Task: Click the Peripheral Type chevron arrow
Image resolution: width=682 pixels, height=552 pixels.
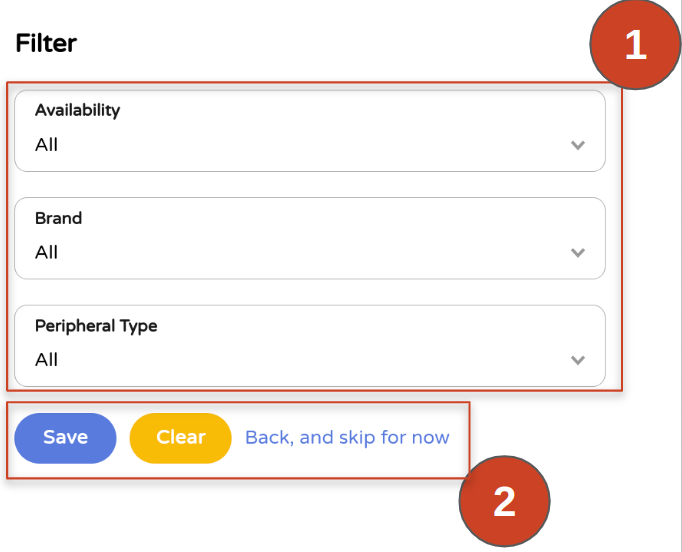Action: click(x=577, y=360)
